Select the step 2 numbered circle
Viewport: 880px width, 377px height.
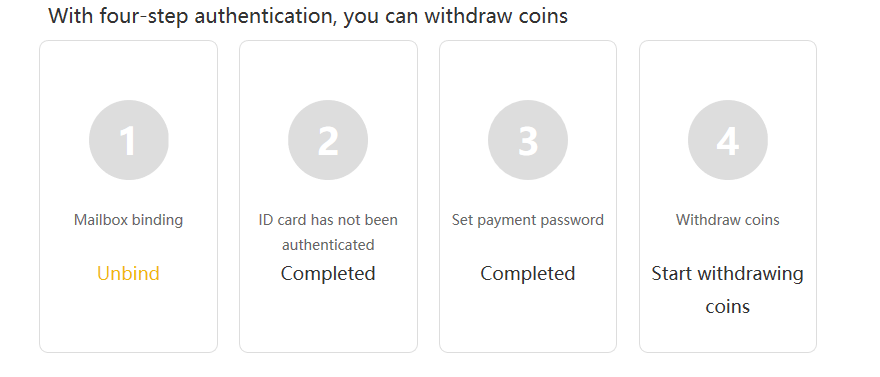328,140
